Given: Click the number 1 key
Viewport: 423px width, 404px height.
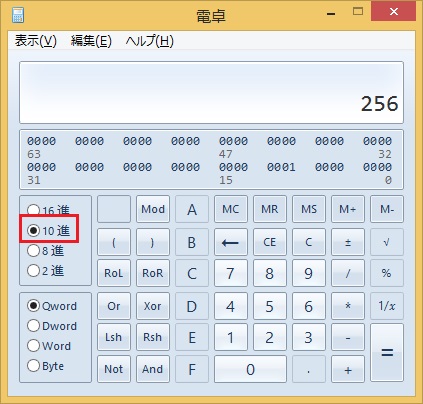Looking at the screenshot, I should [x=231, y=337].
